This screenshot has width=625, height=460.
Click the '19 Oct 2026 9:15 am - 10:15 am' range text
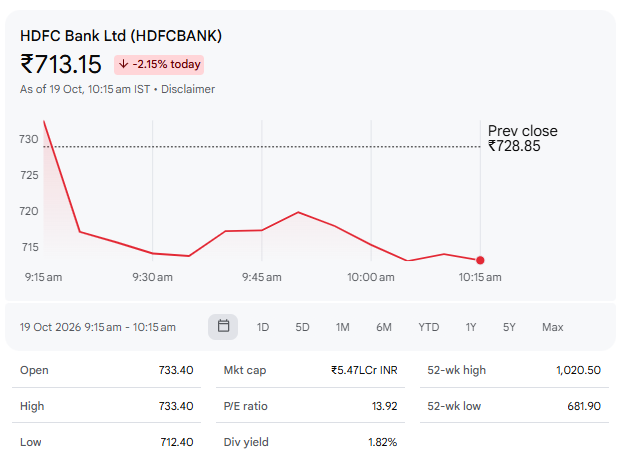[x=98, y=327]
